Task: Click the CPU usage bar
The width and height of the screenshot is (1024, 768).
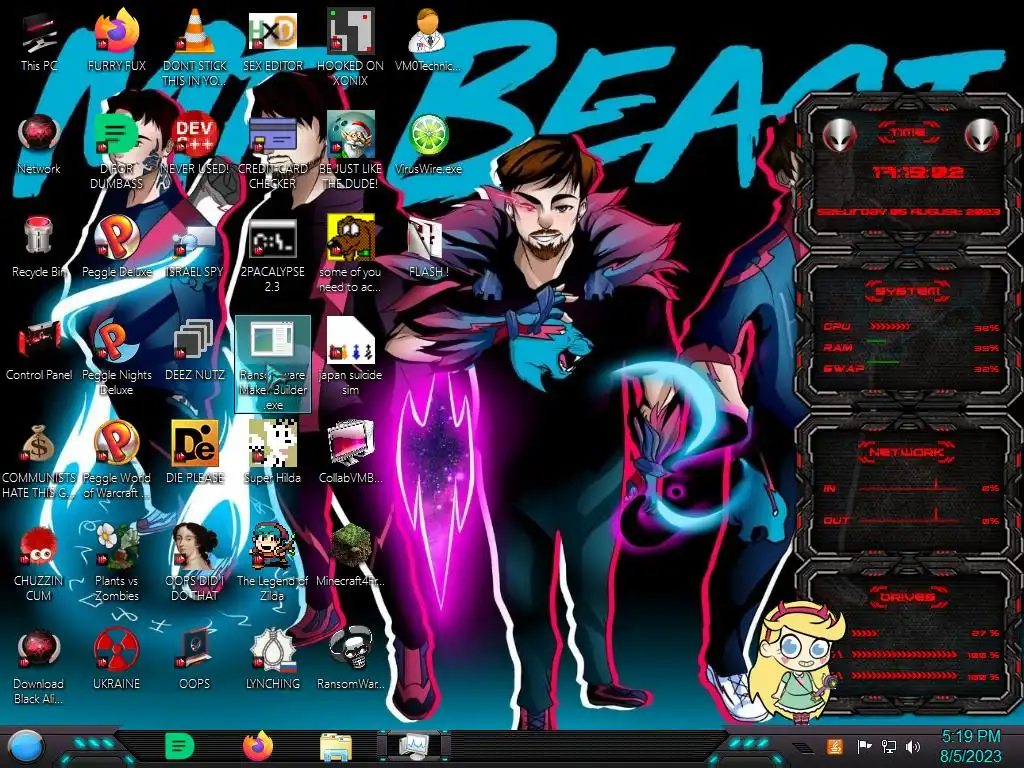Action: pos(888,326)
